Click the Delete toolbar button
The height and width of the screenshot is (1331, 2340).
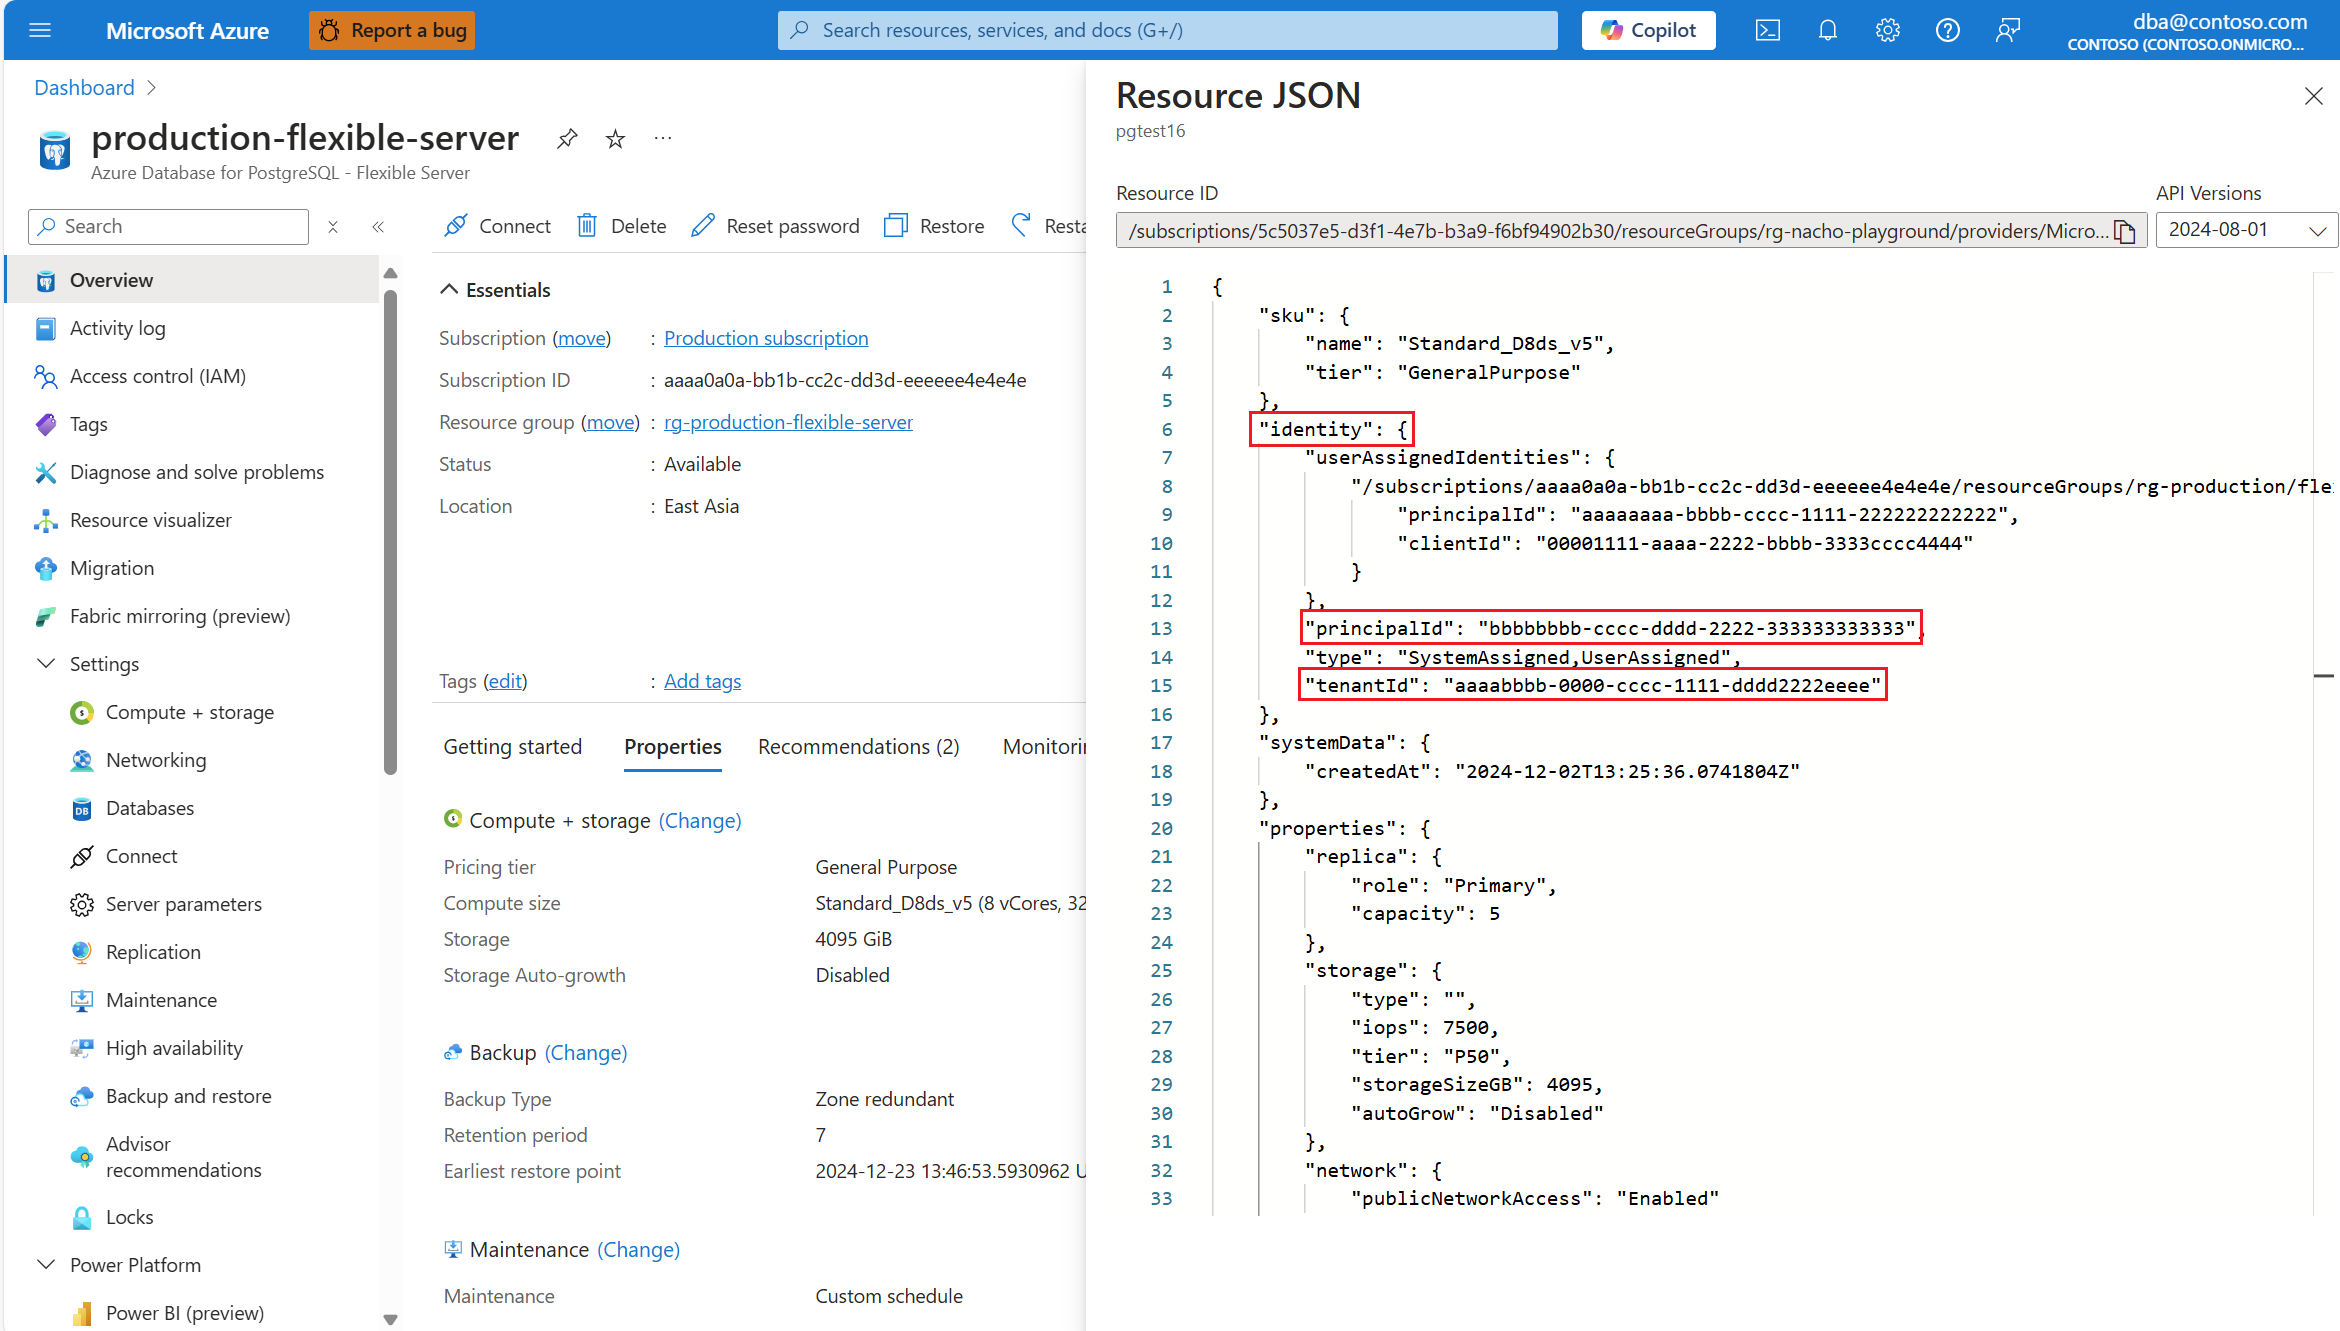tap(621, 226)
